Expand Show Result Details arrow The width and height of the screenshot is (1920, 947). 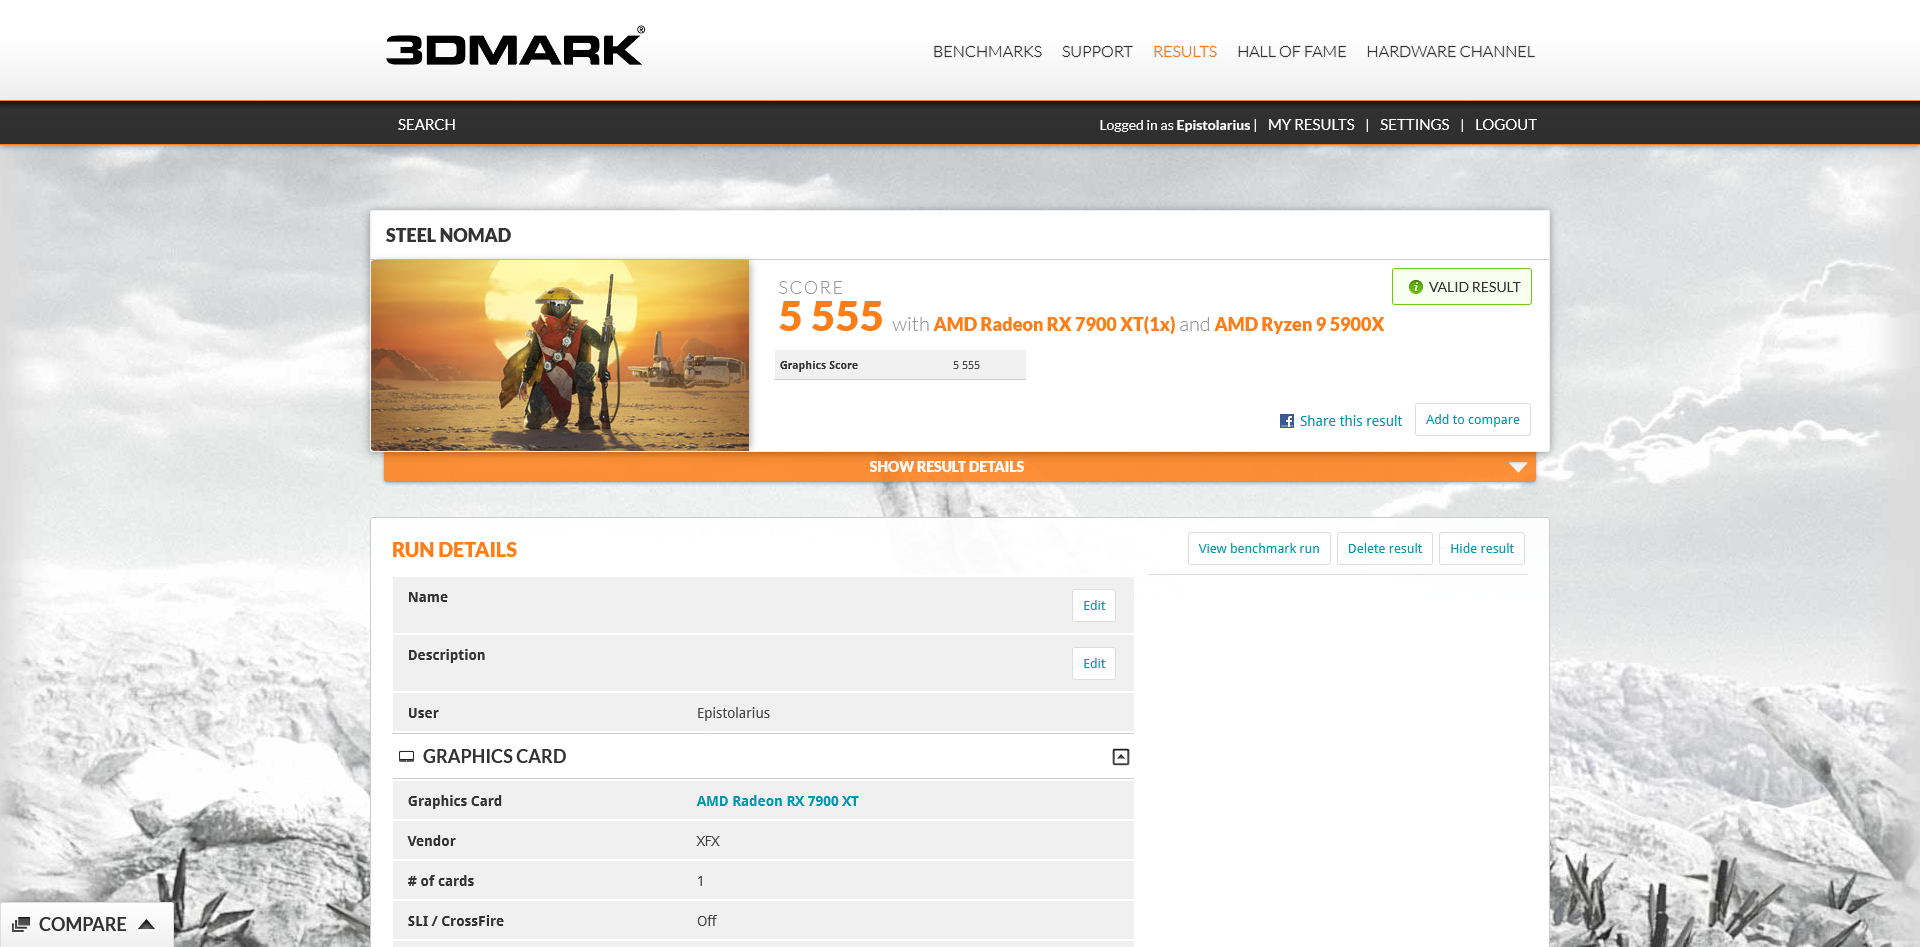pyautogui.click(x=1518, y=467)
